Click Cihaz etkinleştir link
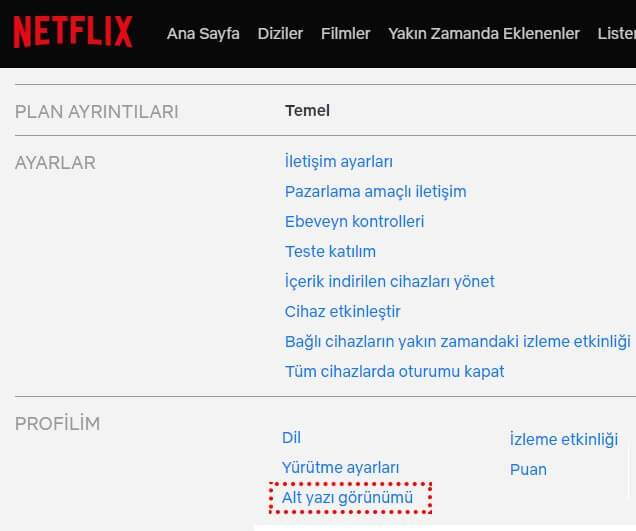636x531 pixels. click(342, 311)
